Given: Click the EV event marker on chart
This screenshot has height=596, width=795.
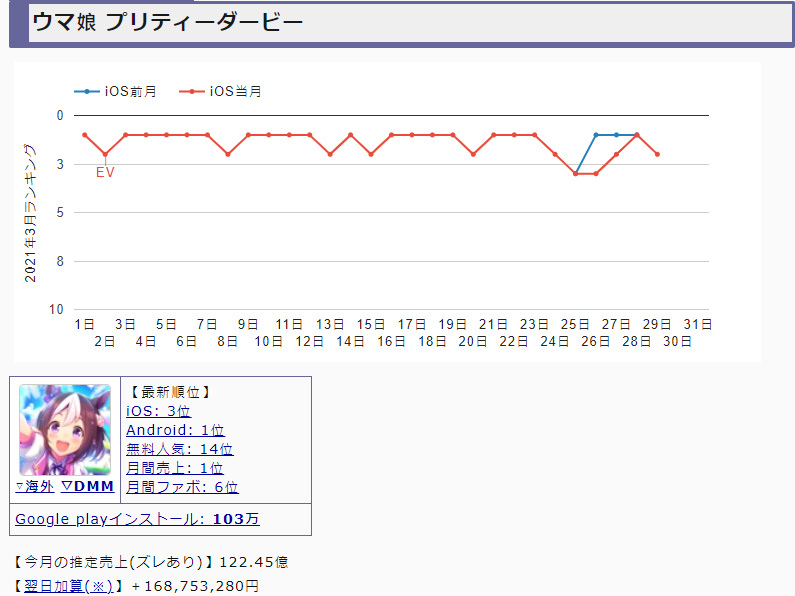Looking at the screenshot, I should (105, 172).
